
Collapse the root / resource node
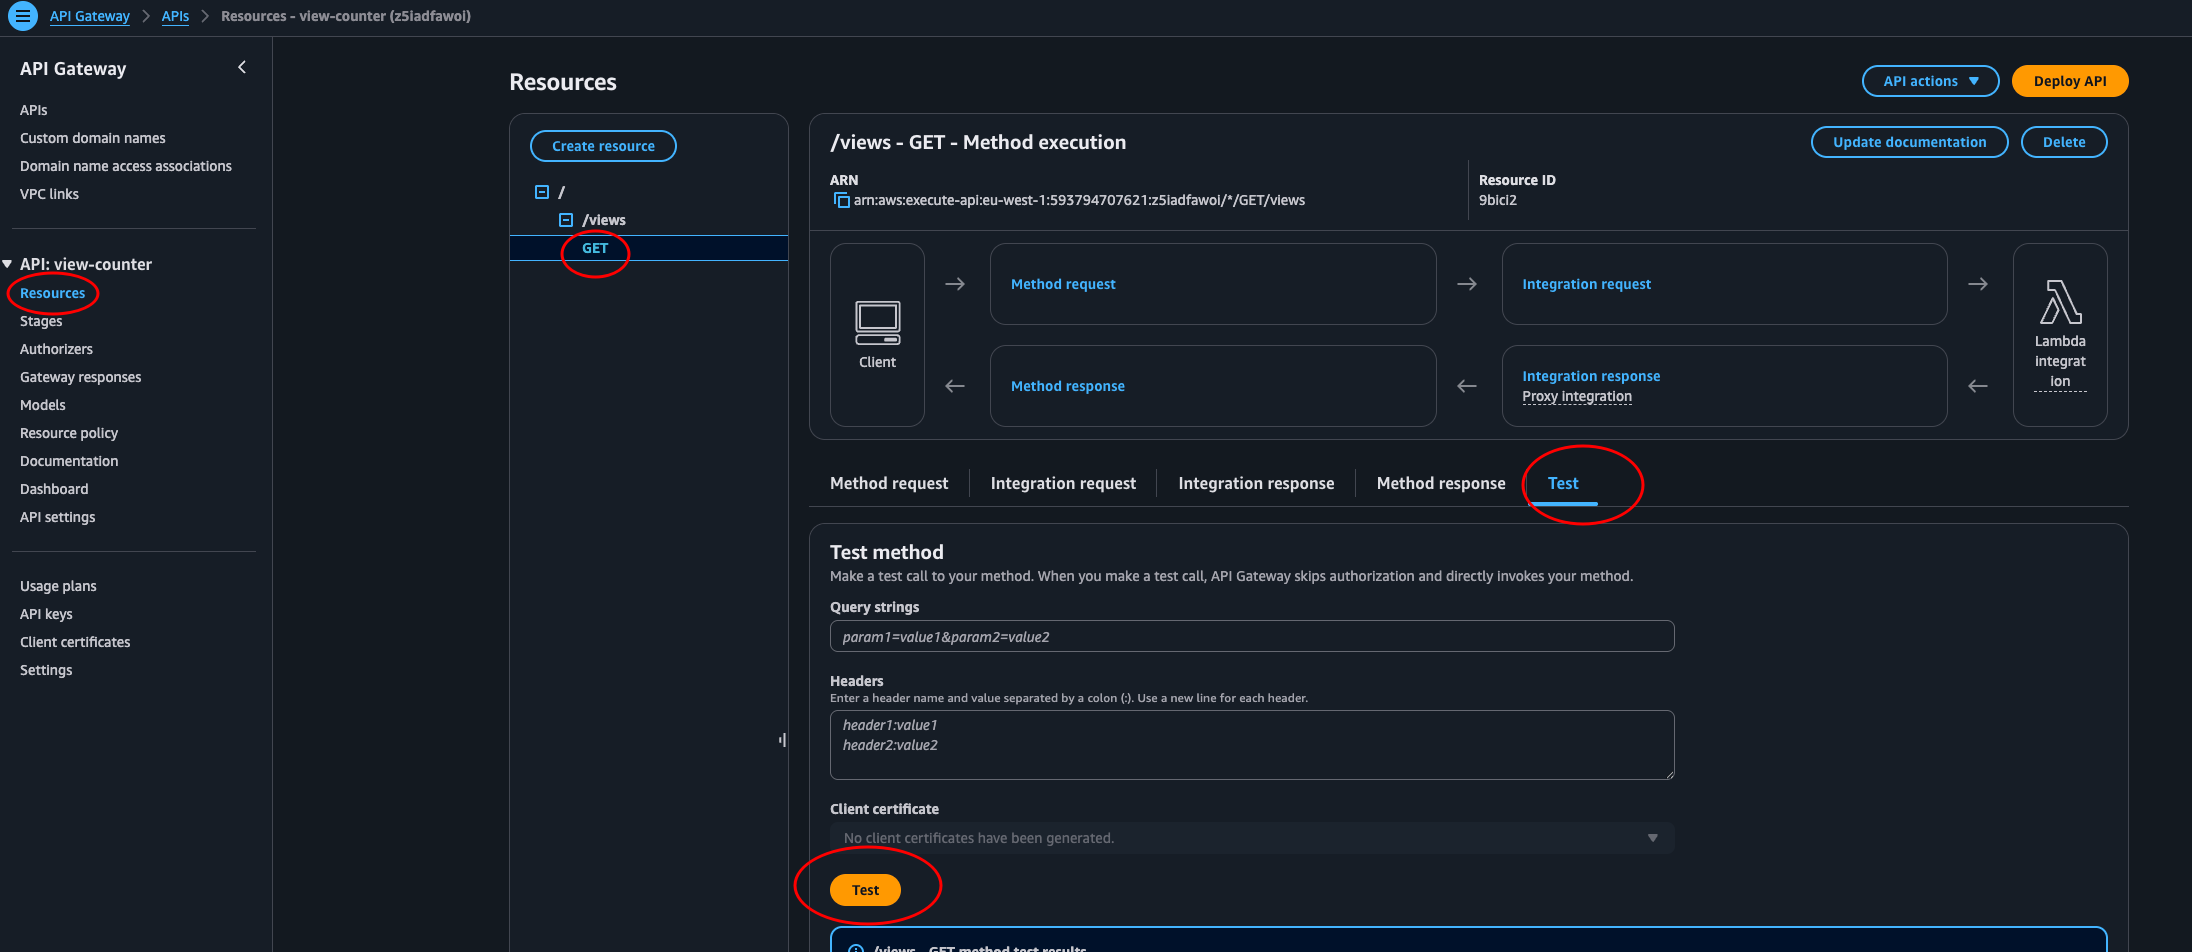tap(541, 191)
